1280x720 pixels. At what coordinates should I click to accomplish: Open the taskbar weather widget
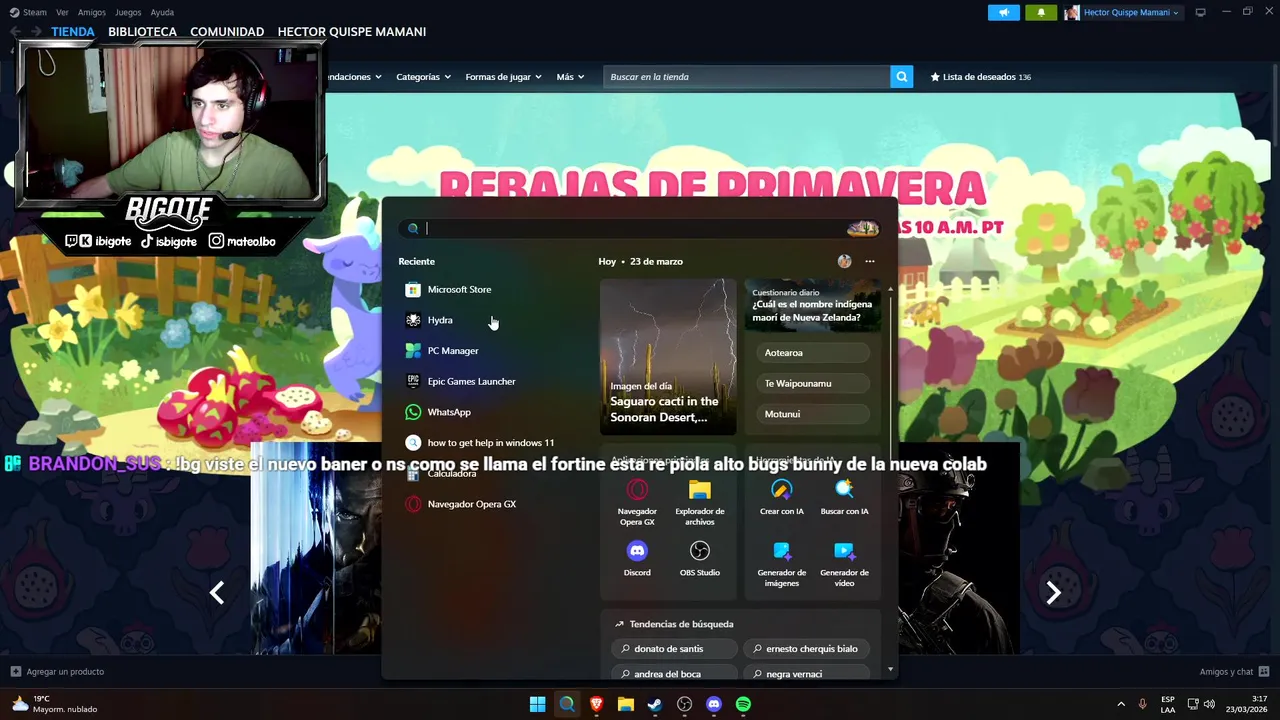point(55,704)
